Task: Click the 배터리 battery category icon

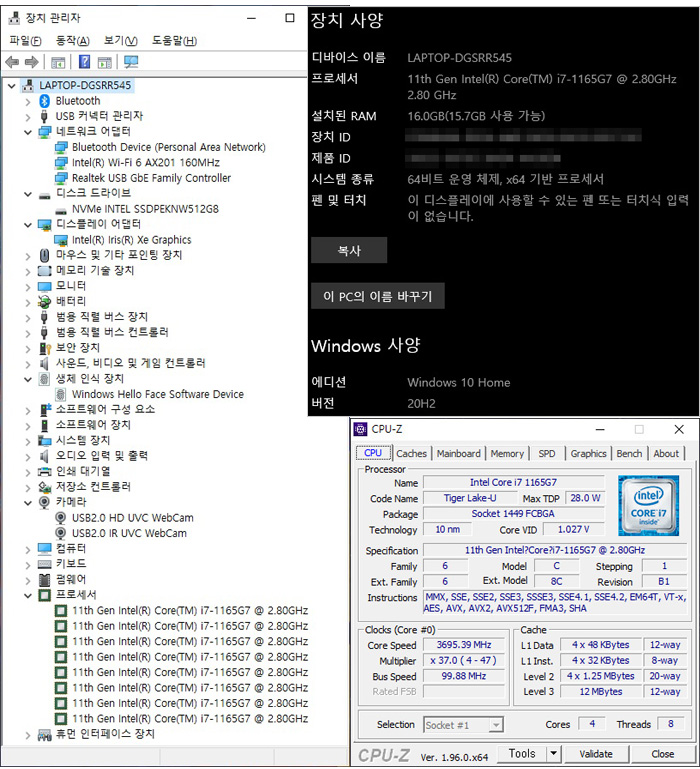Action: pyautogui.click(x=45, y=302)
